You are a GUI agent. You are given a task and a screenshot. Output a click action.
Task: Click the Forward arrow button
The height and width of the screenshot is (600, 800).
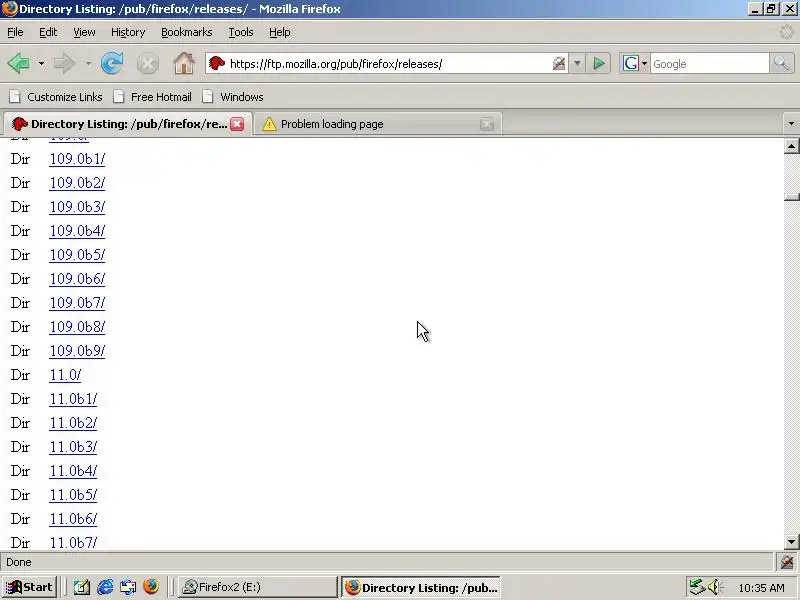(65, 64)
